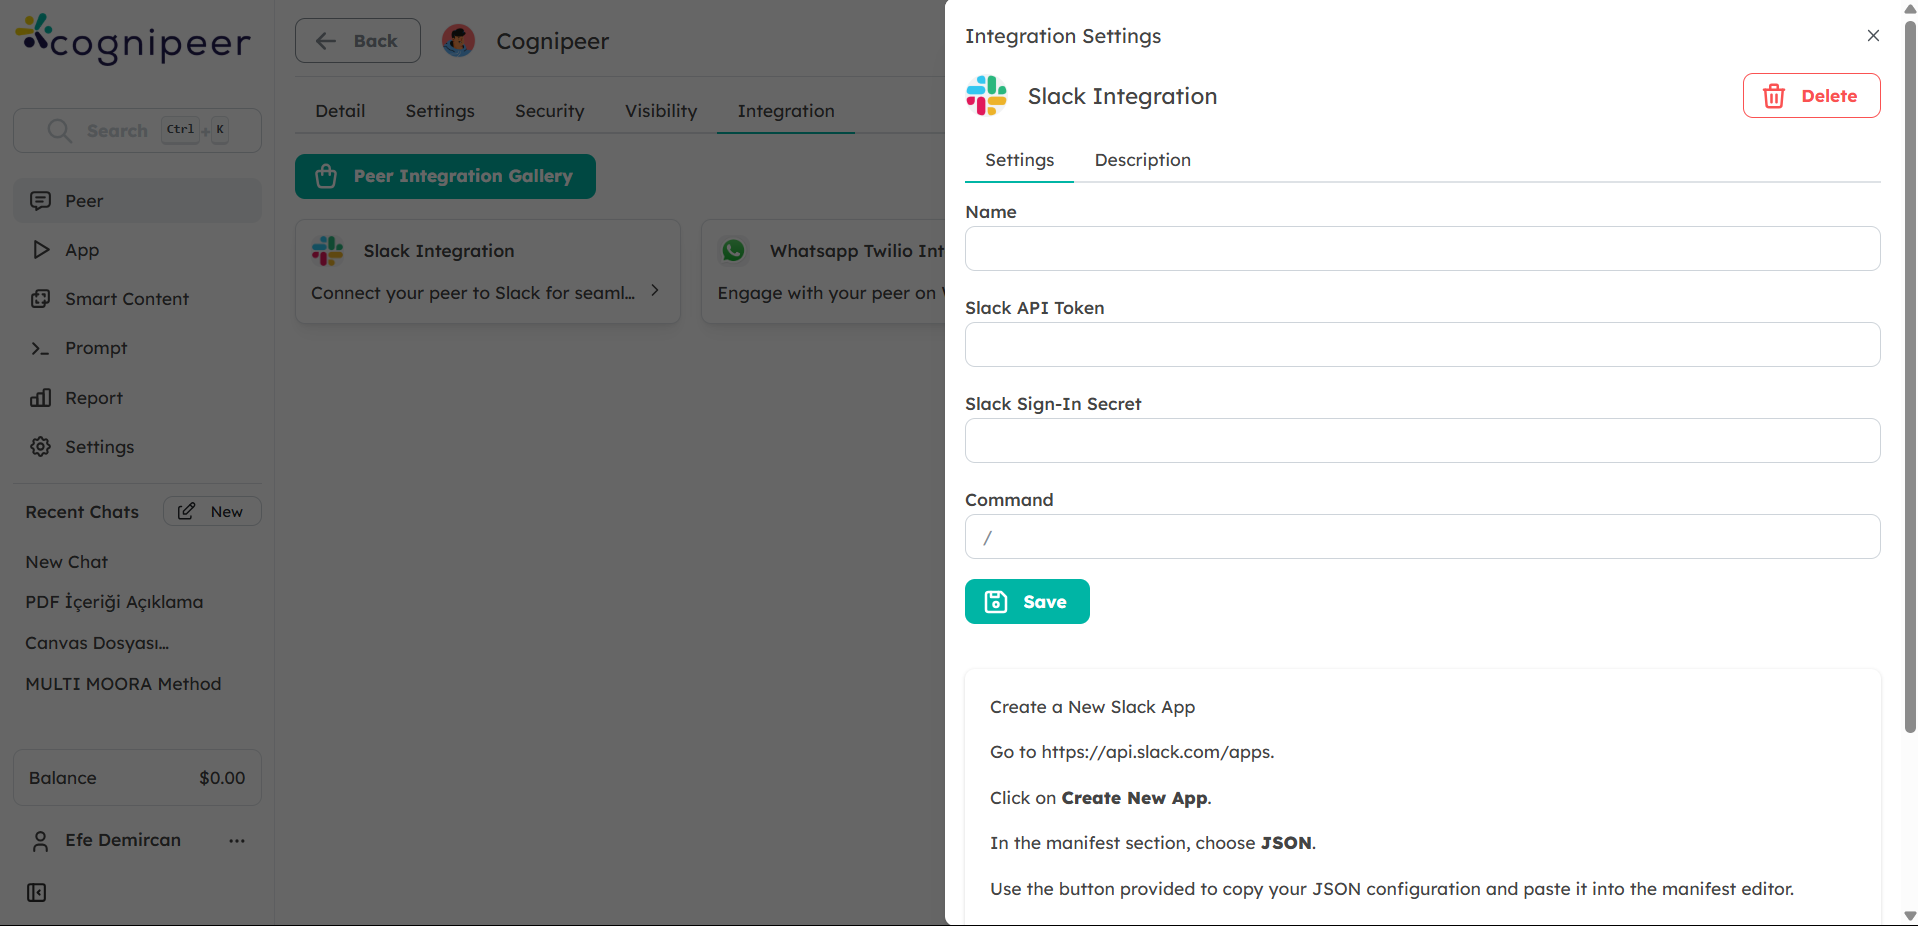Open user options menu beside Efe Demircan
The height and width of the screenshot is (926, 1918).
coord(237,841)
